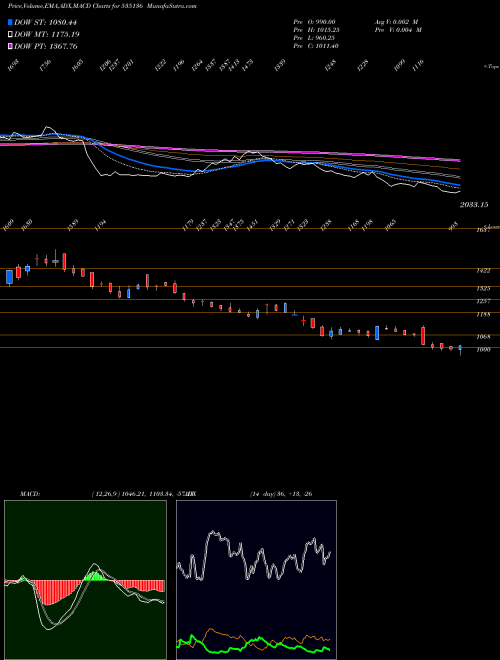This screenshot has width=500, height=660.
Task: Click the magenta DOW PT legend swatch
Action: 10,46
